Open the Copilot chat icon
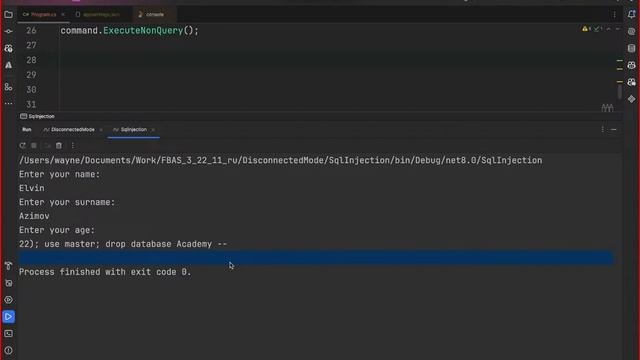This screenshot has height=360, width=640. pyautogui.click(x=631, y=82)
